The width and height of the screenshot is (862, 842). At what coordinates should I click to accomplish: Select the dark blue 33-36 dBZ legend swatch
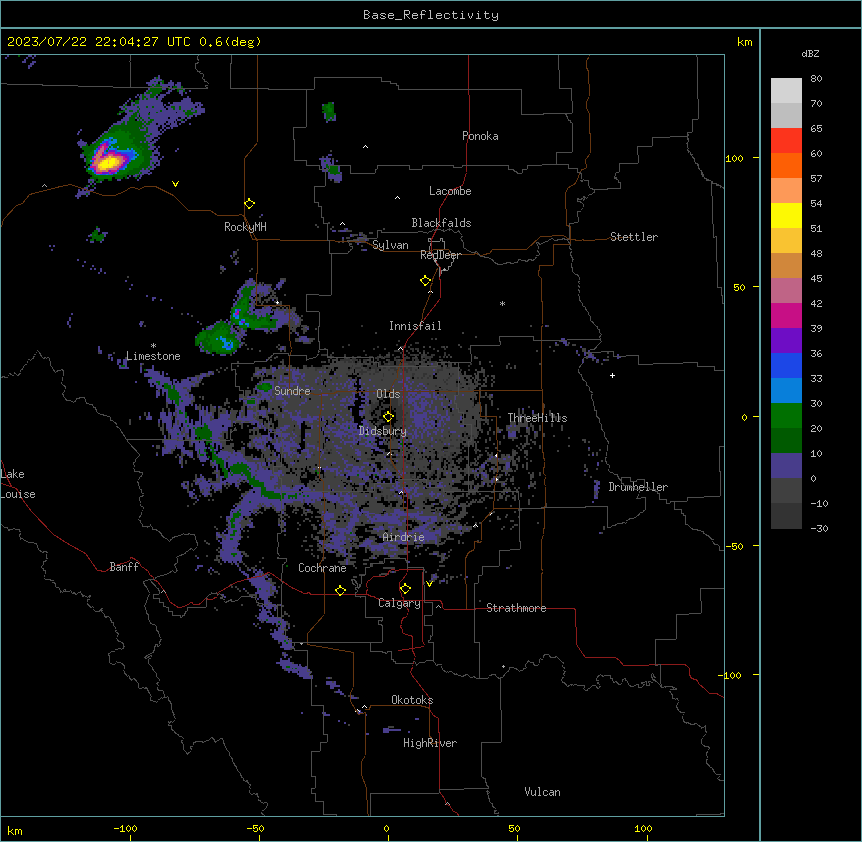(786, 365)
